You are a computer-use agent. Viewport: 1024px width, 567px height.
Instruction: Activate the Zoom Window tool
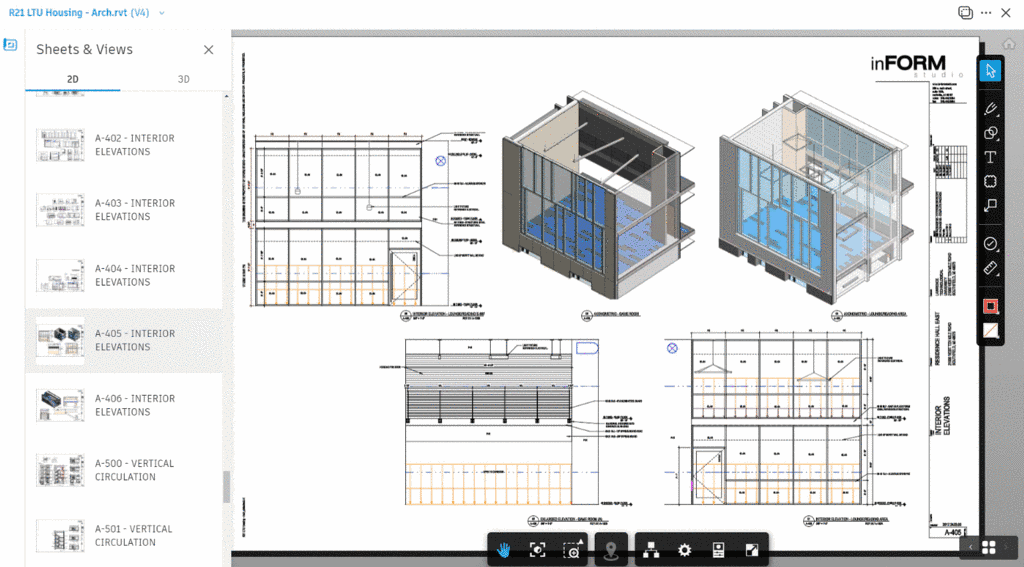[x=571, y=550]
